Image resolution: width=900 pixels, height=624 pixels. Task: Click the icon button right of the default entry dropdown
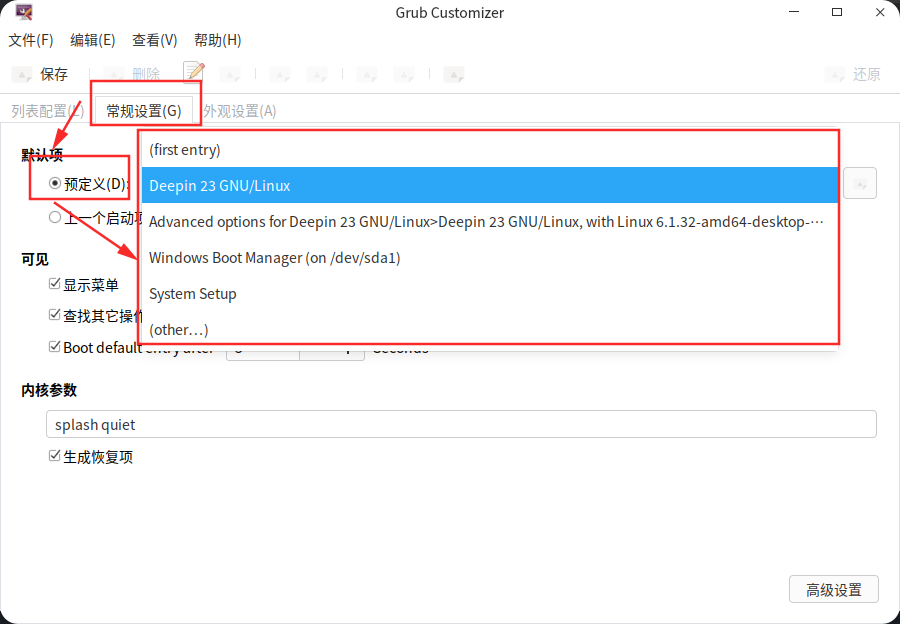click(860, 184)
